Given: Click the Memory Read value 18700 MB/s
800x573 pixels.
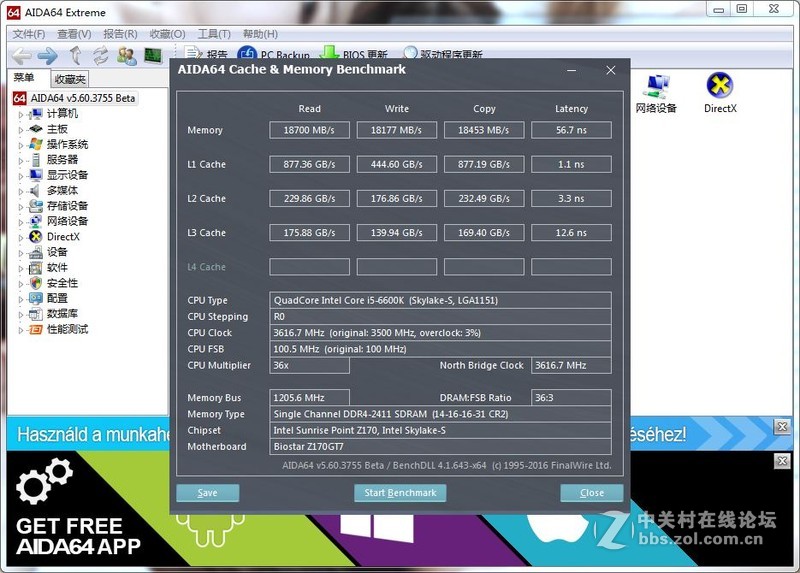Looking at the screenshot, I should click(x=309, y=130).
